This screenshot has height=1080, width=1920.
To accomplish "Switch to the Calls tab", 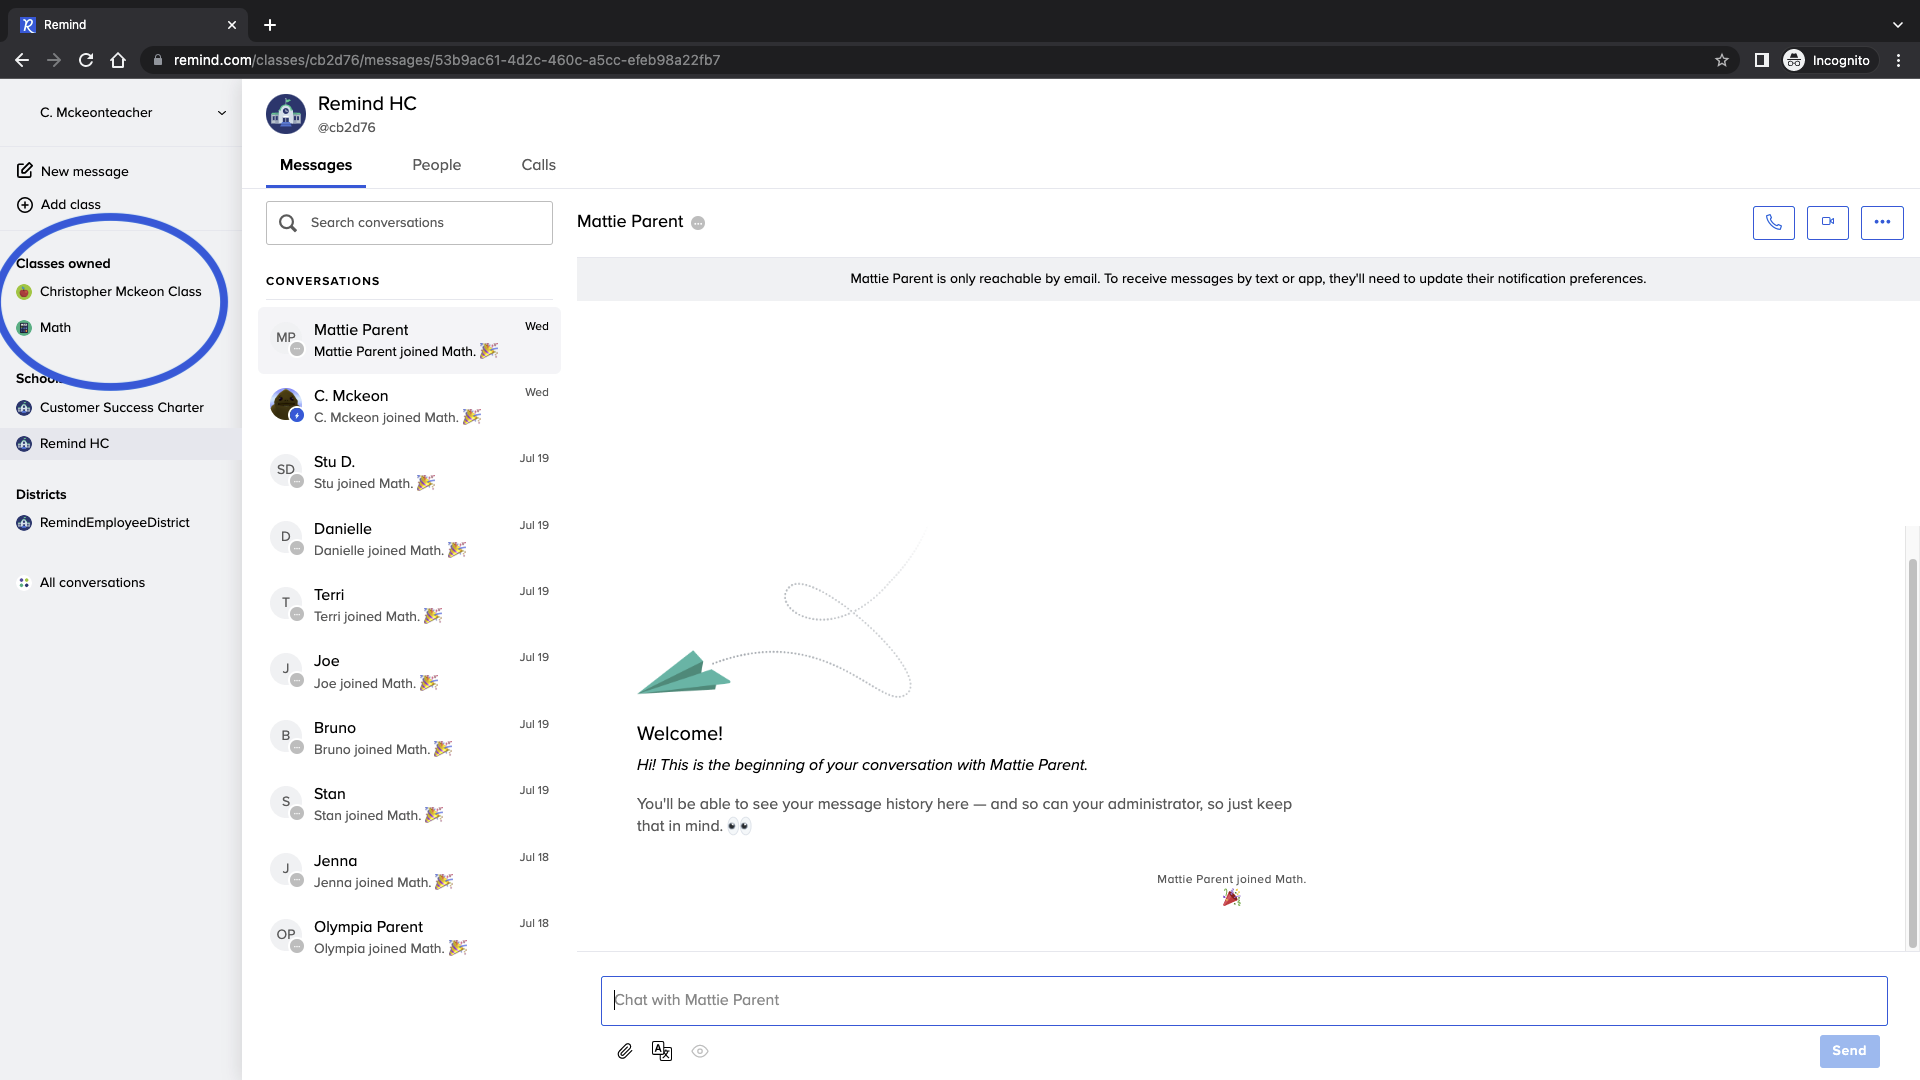I will (538, 165).
